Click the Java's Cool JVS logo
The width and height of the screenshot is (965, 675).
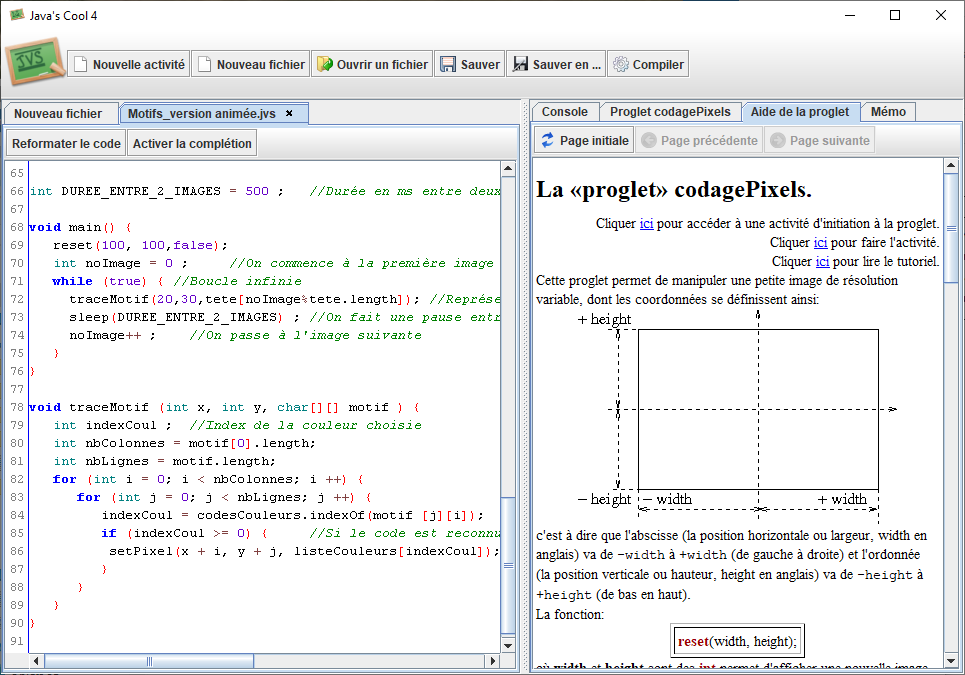[35, 62]
